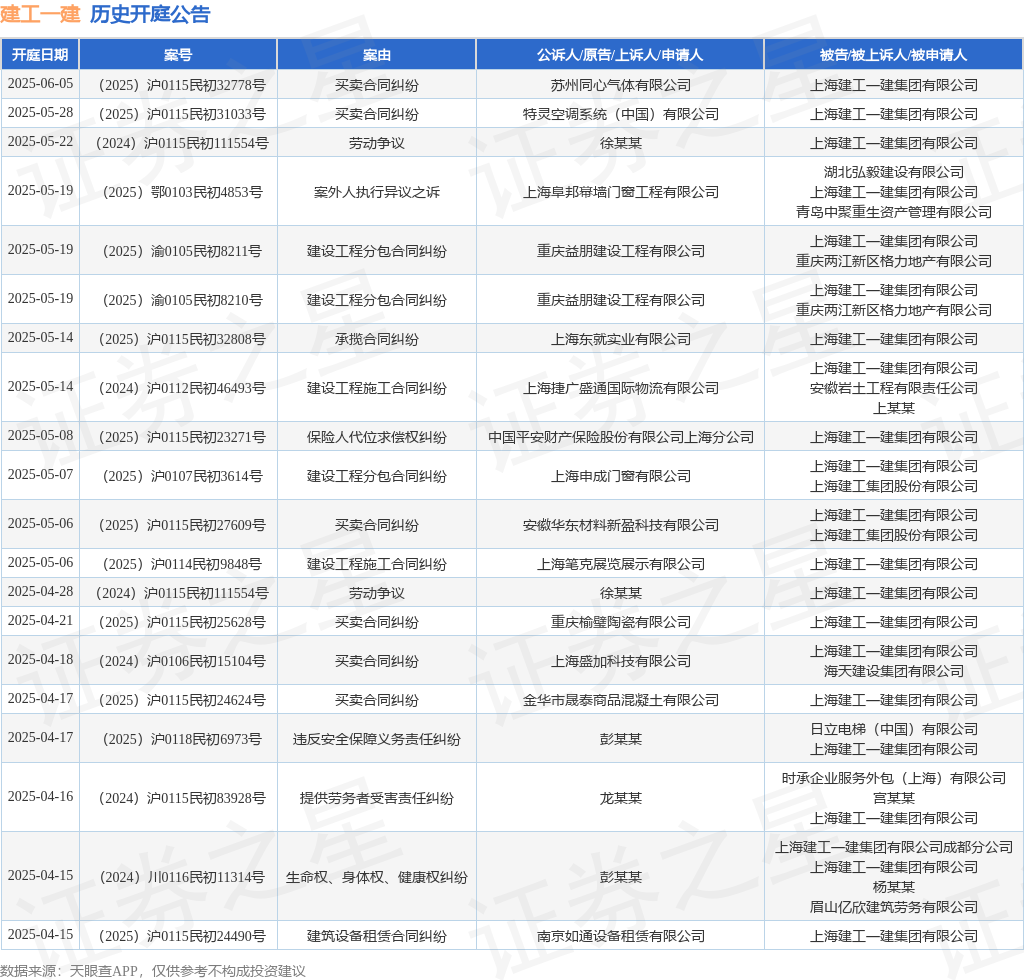The image size is (1024, 980).
Task: Click defendant 日立电梯（中国）有限公司
Action: click(x=893, y=729)
